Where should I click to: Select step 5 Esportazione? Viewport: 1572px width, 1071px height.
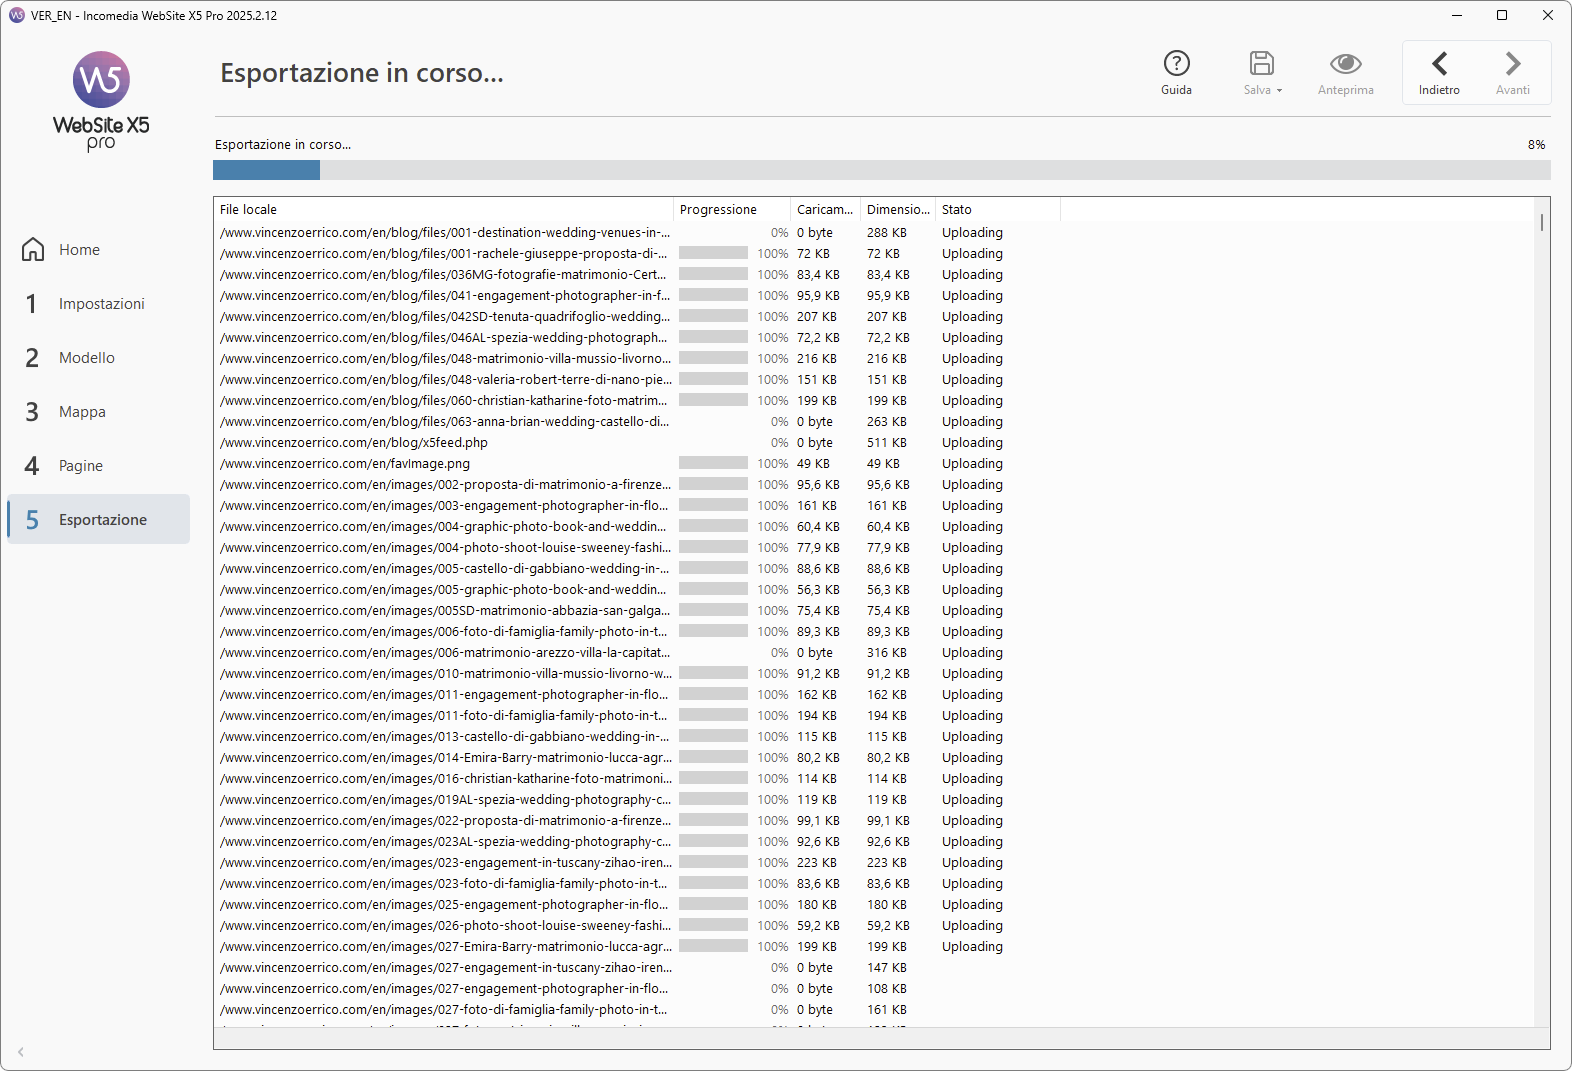(x=102, y=520)
